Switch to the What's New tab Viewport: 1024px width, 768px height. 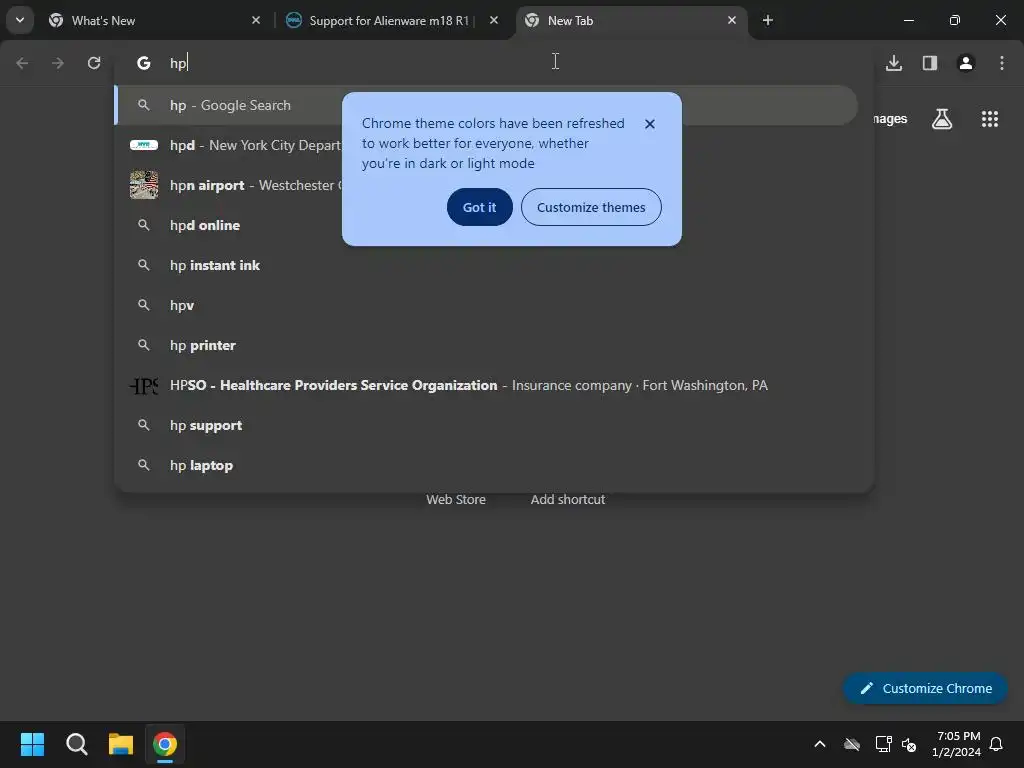(x=155, y=20)
